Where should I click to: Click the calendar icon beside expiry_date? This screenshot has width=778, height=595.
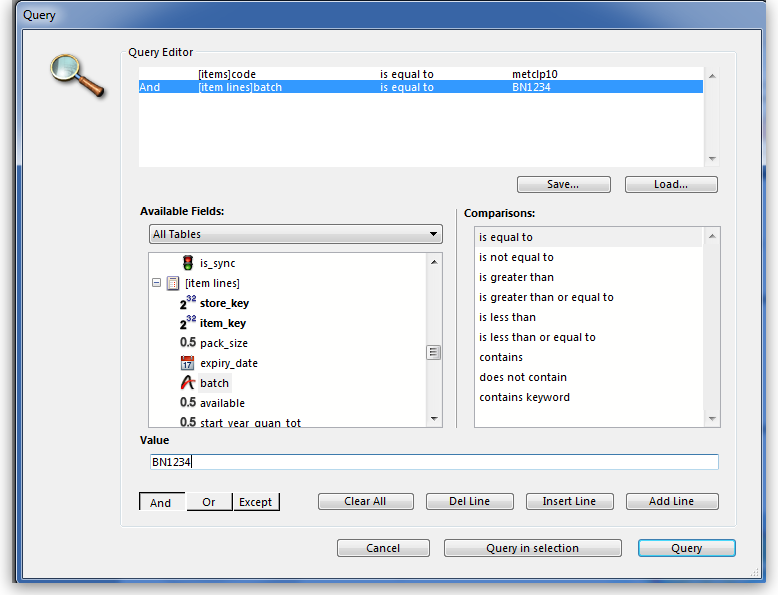click(x=187, y=363)
